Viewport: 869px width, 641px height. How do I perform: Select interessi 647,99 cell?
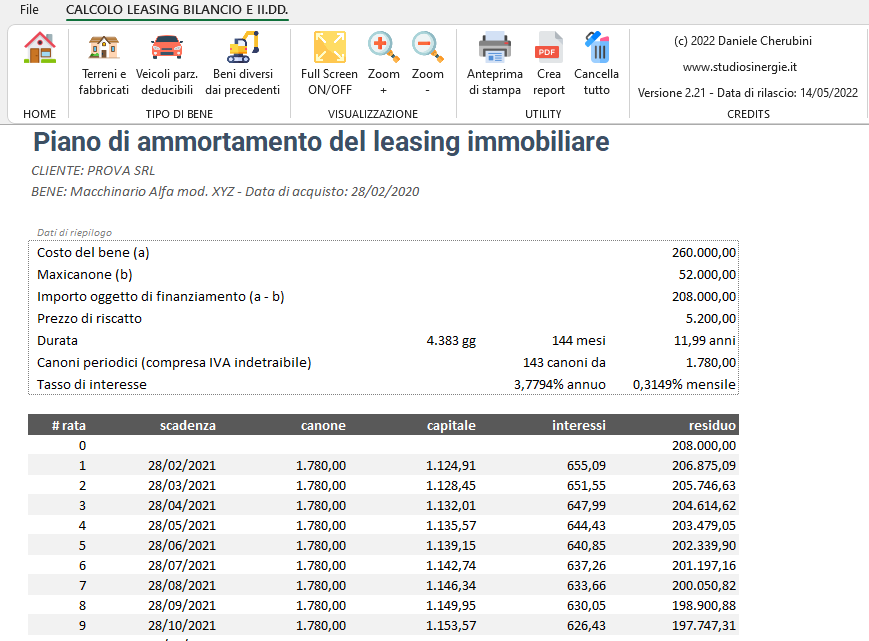click(586, 505)
